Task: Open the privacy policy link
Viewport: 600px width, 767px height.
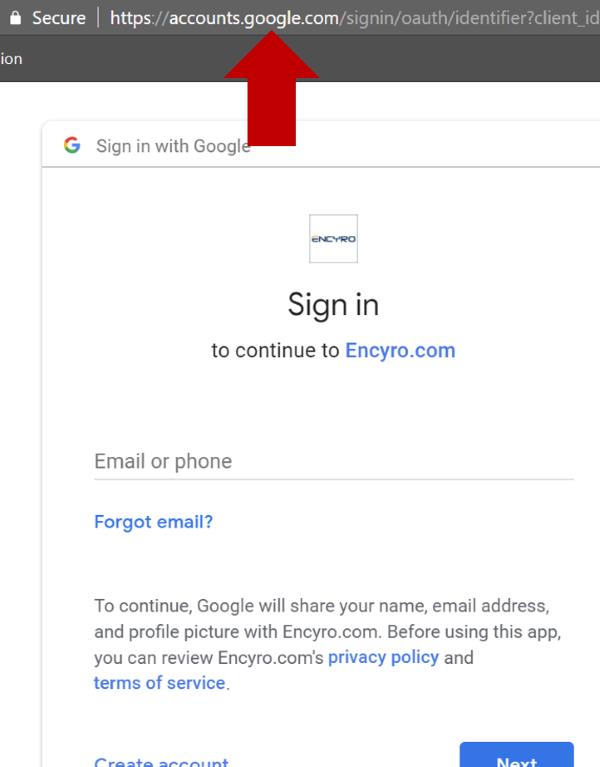Action: (383, 657)
